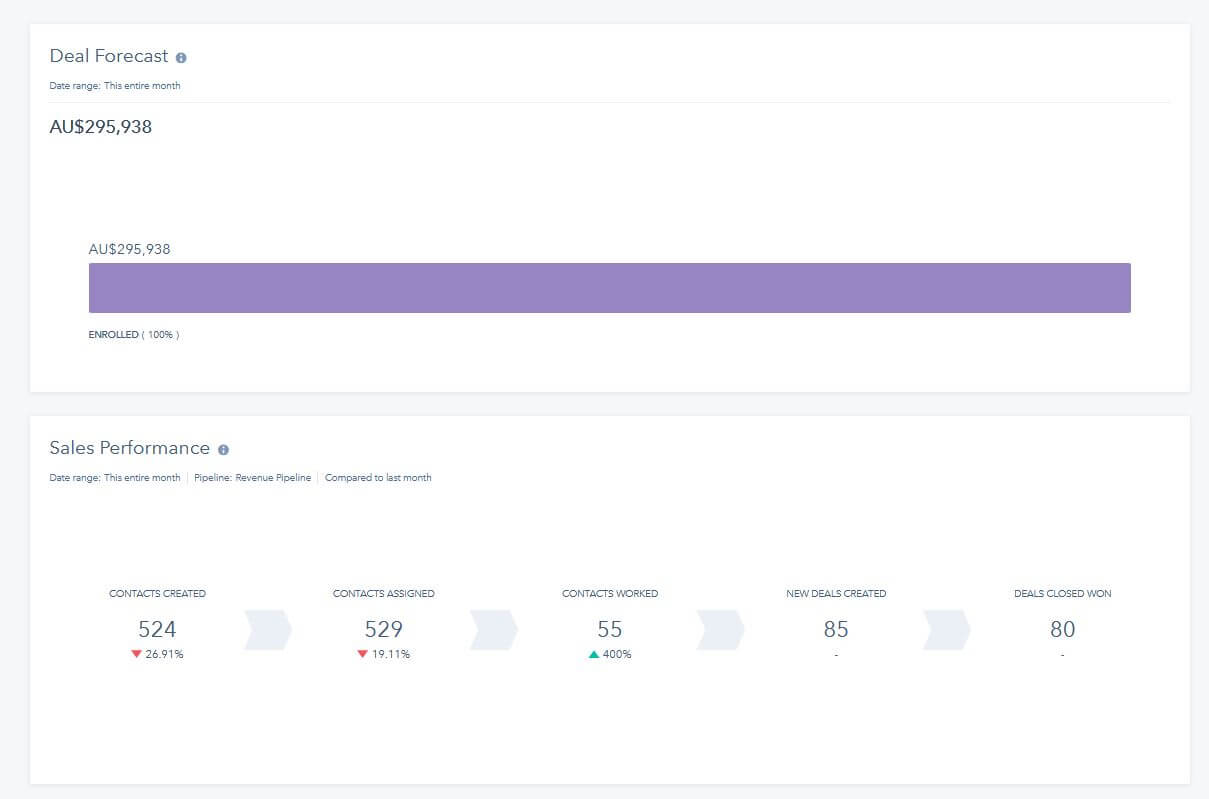This screenshot has height=799, width=1209.
Task: Click the chevron between Contacts Assigned and Contacts Worked
Action: pos(494,630)
